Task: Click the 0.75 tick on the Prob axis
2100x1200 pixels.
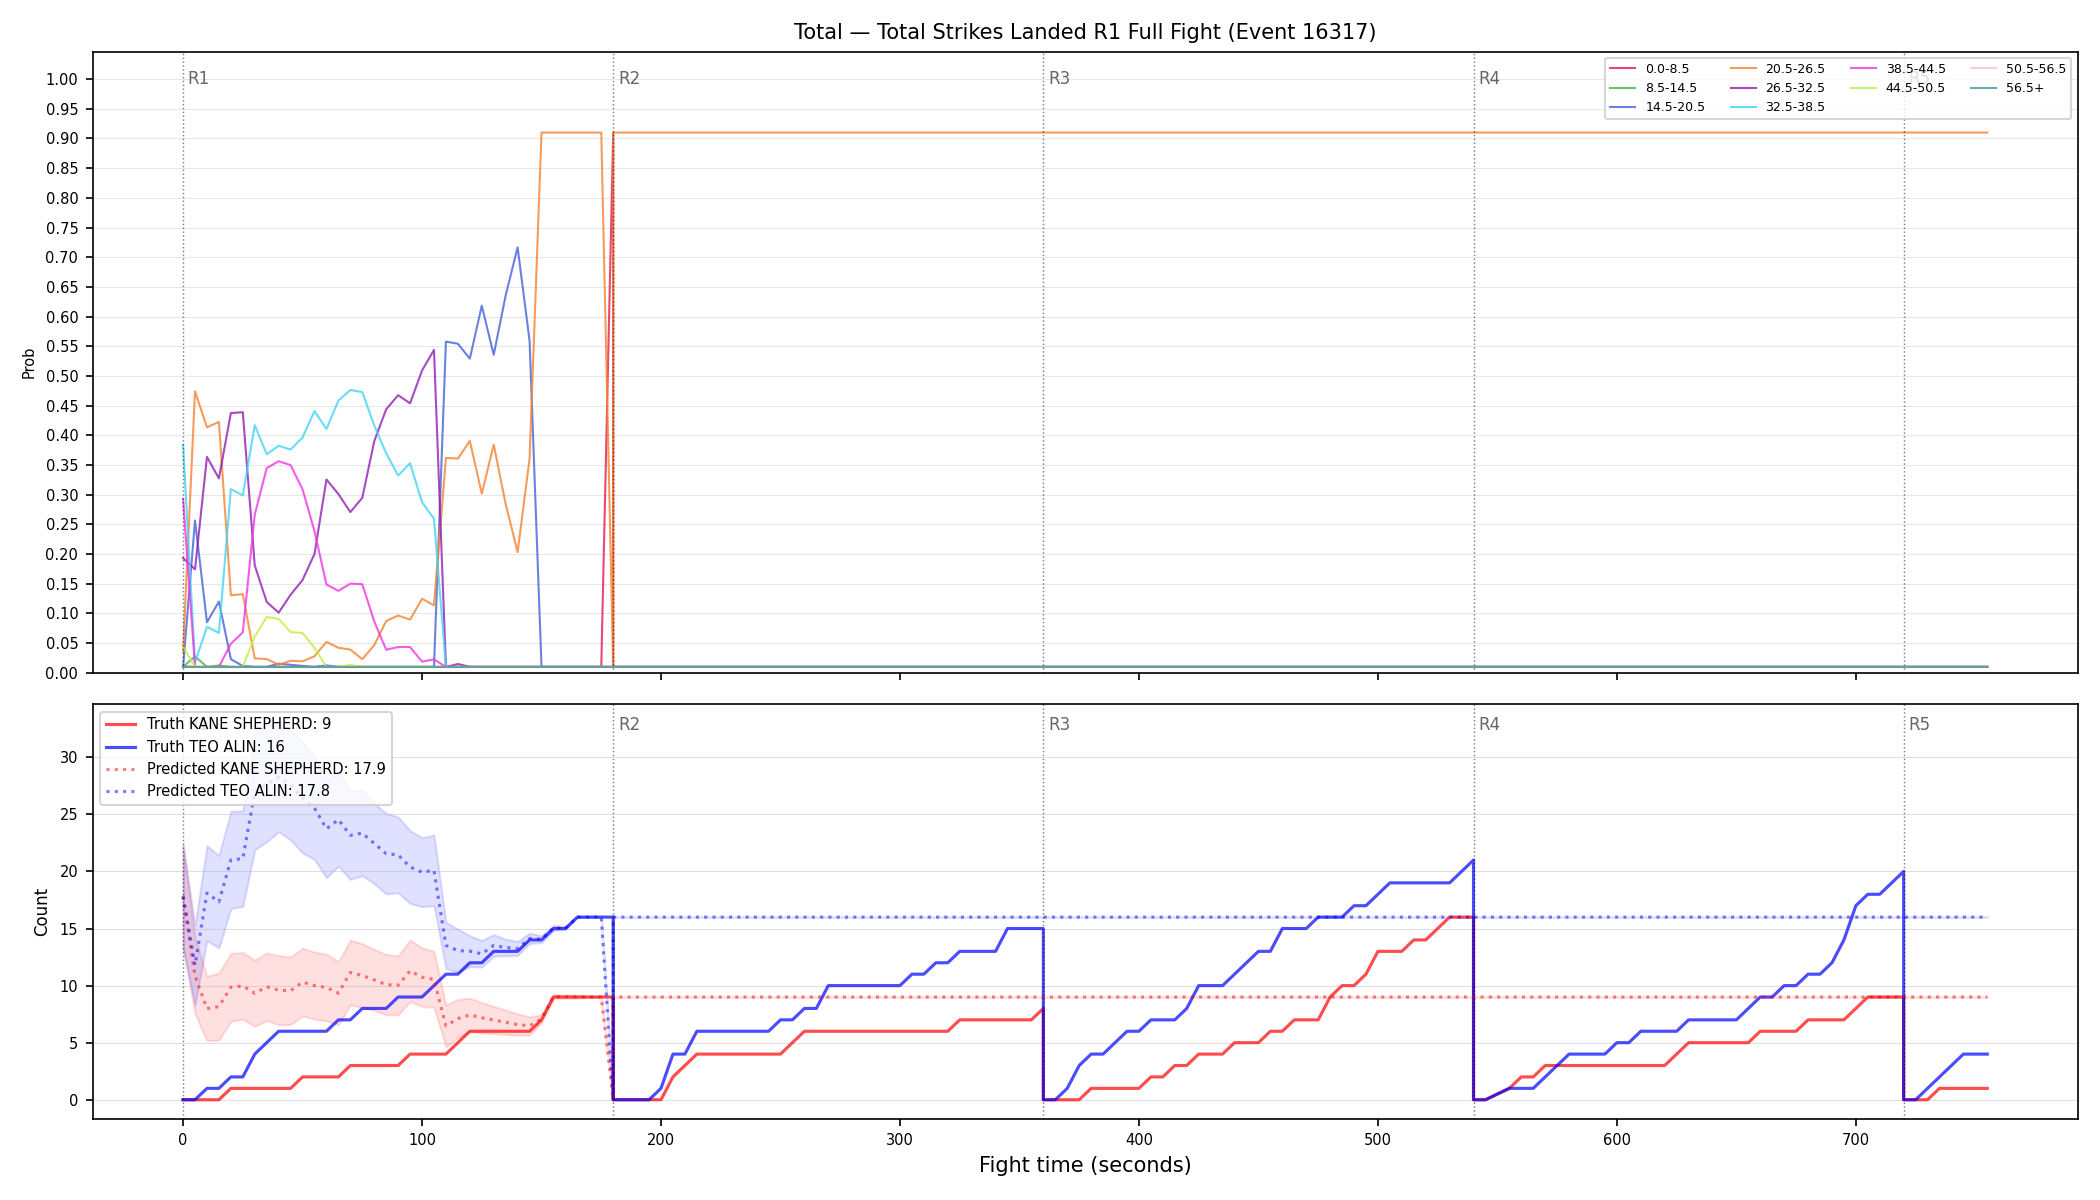Action: click(62, 228)
